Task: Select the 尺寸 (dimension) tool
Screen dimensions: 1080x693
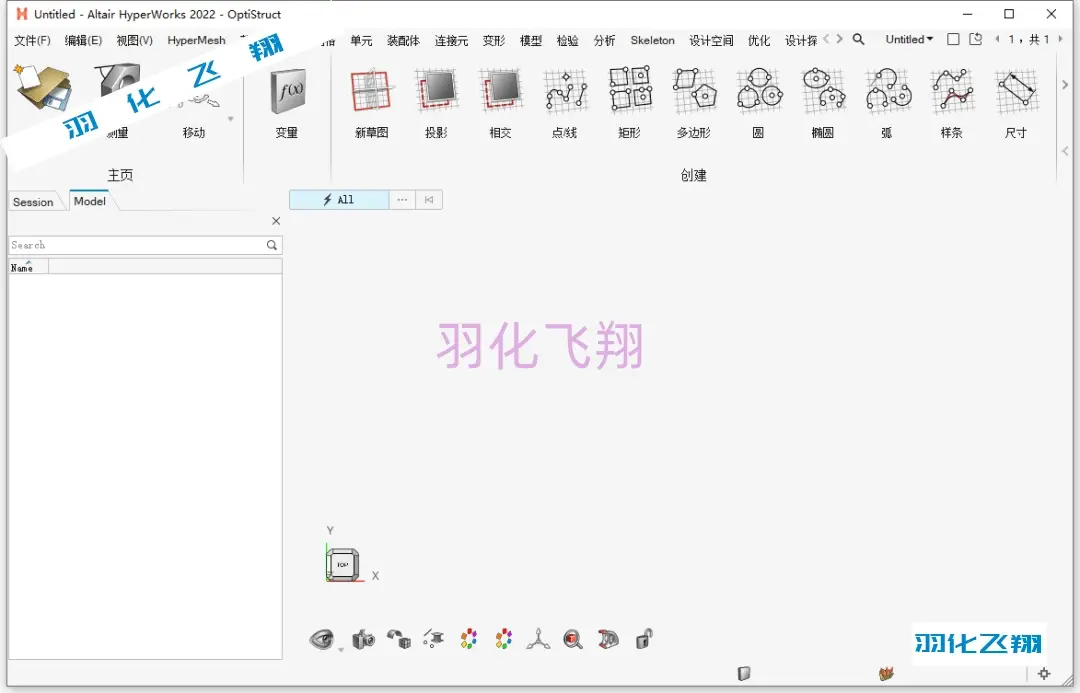Action: [x=1016, y=102]
